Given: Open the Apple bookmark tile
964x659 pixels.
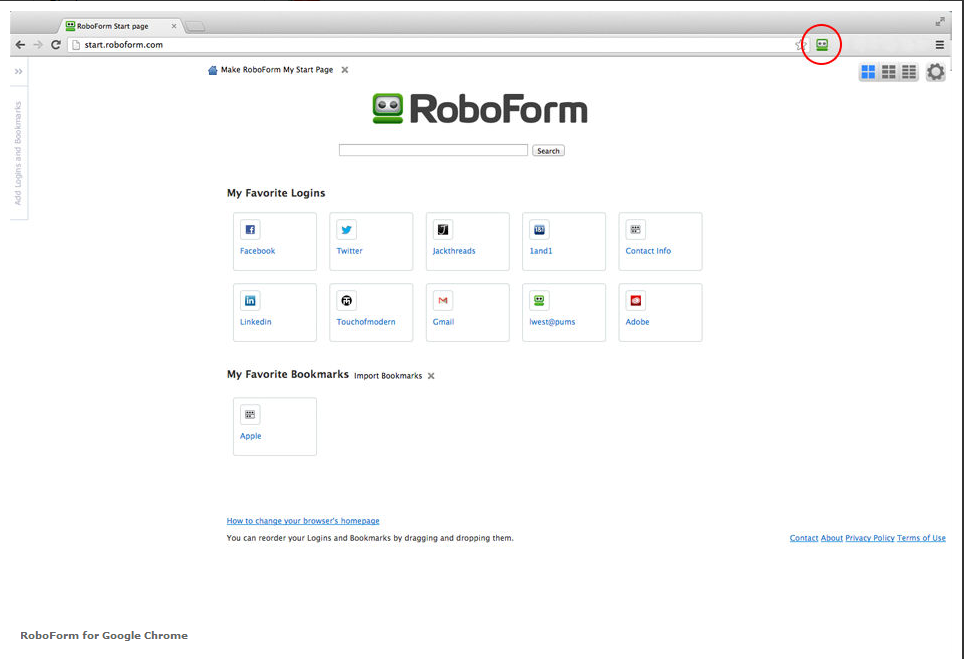Looking at the screenshot, I should point(275,427).
